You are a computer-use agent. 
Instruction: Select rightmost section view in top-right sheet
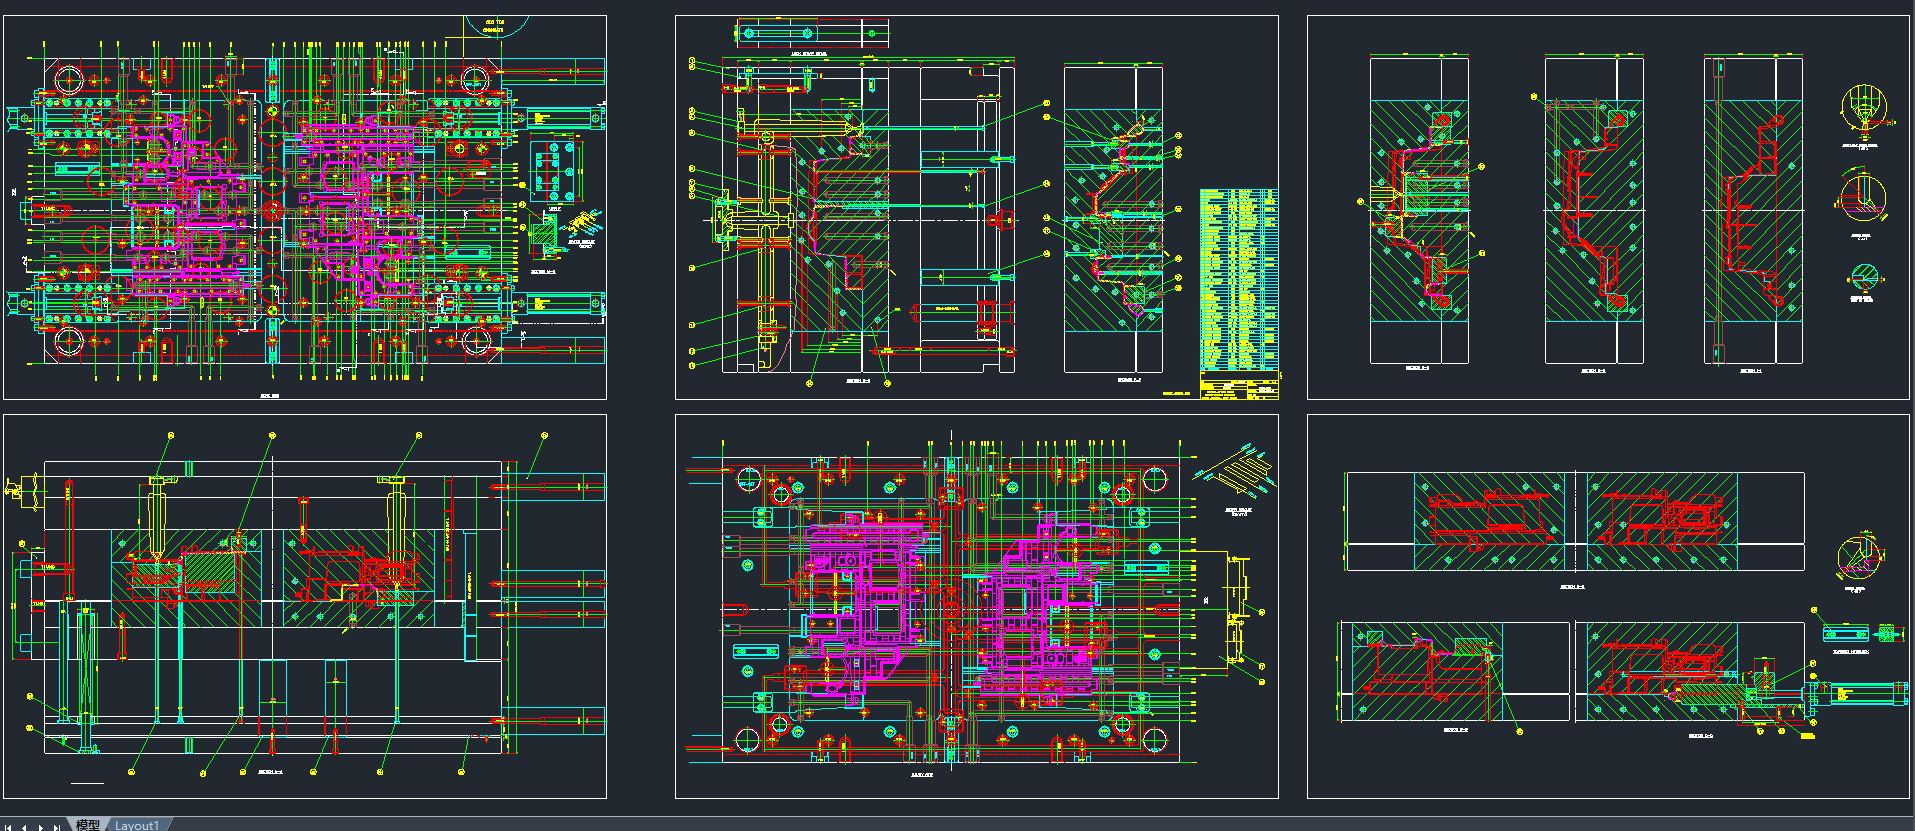tap(1752, 210)
